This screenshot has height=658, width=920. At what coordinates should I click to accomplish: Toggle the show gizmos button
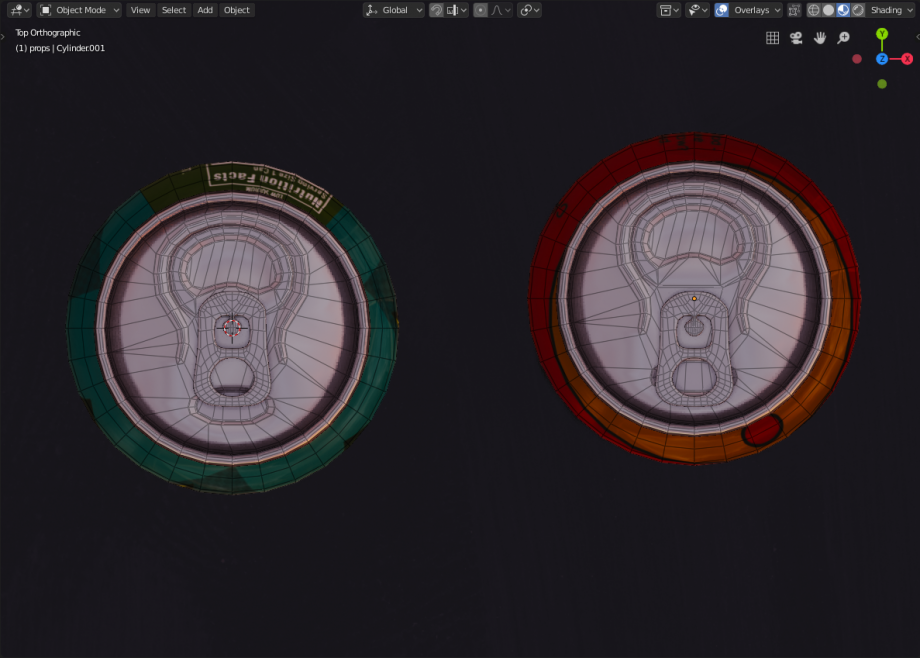pyautogui.click(x=693, y=10)
